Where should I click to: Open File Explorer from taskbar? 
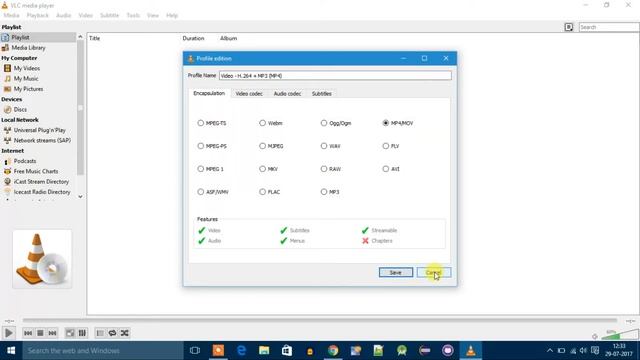click(264, 351)
